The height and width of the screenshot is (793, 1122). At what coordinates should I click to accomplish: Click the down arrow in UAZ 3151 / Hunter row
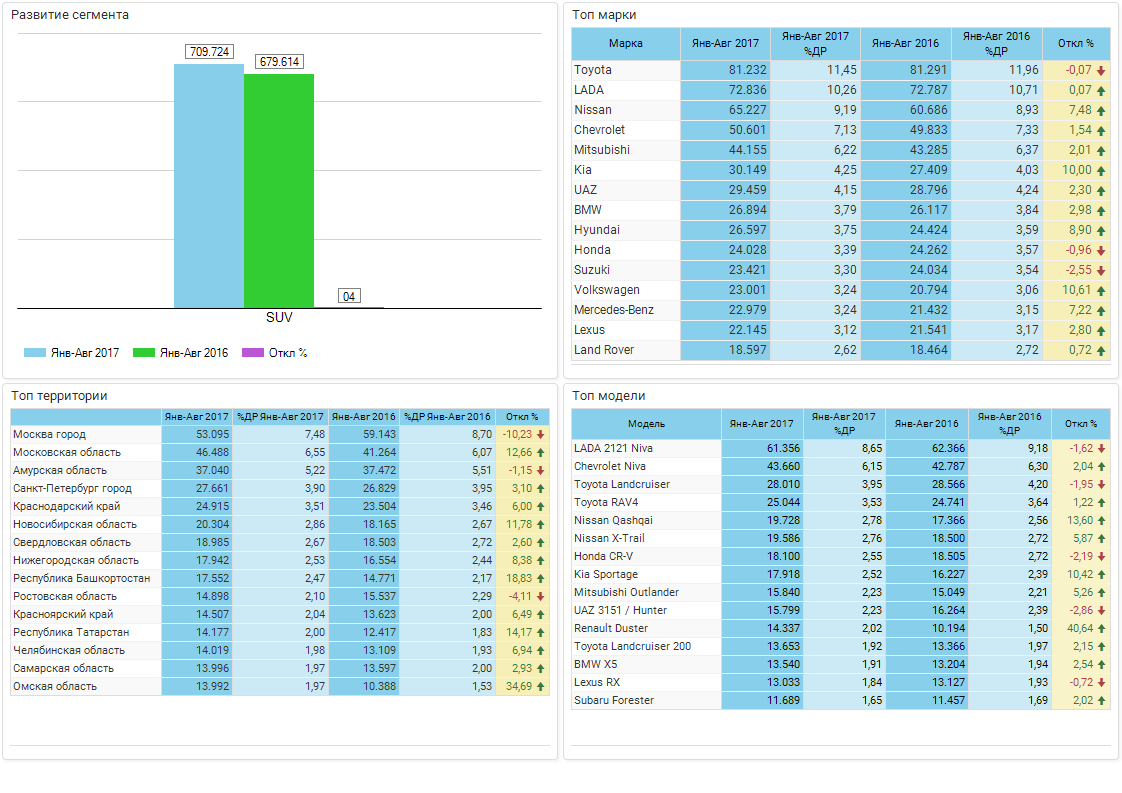(1101, 611)
